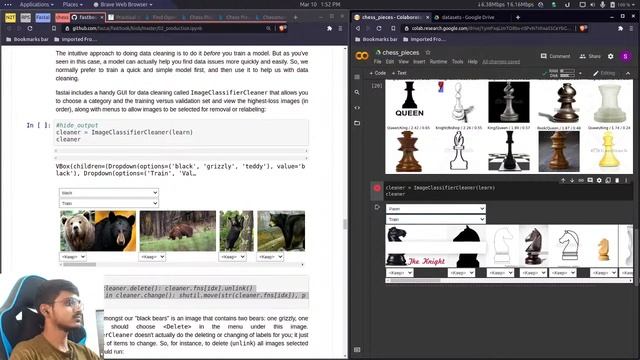Image resolution: width=640 pixels, height=360 pixels.
Task: Stop the running ImageClassifierCleaner cell in Colab
Action: coord(377,188)
